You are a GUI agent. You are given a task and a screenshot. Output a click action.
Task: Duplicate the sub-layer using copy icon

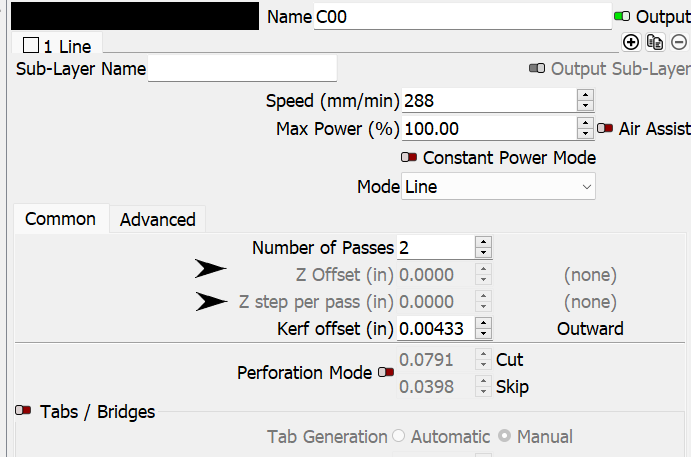point(655,42)
